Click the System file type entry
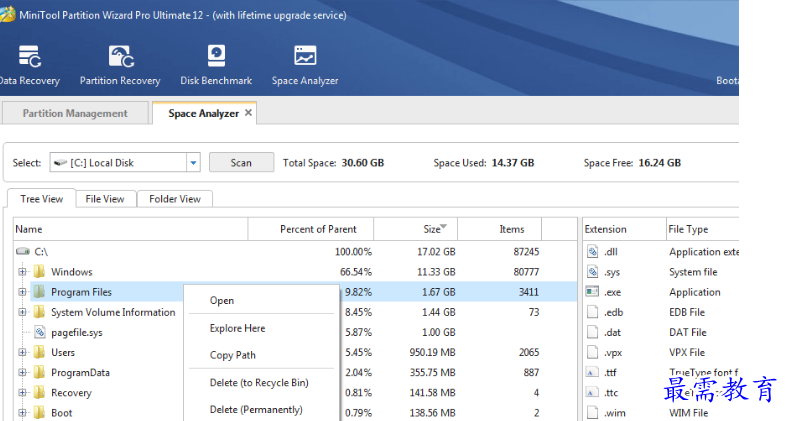Image resolution: width=785 pixels, height=421 pixels. click(693, 272)
